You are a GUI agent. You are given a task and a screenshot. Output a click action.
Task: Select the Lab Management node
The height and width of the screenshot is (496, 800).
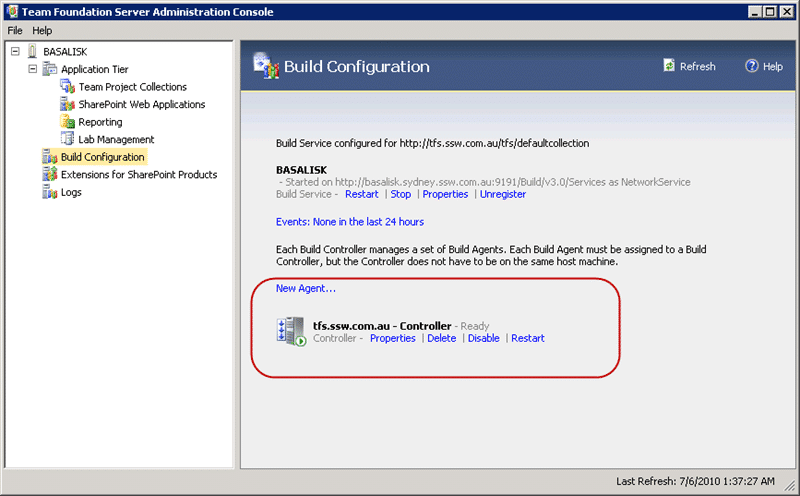pyautogui.click(x=116, y=139)
